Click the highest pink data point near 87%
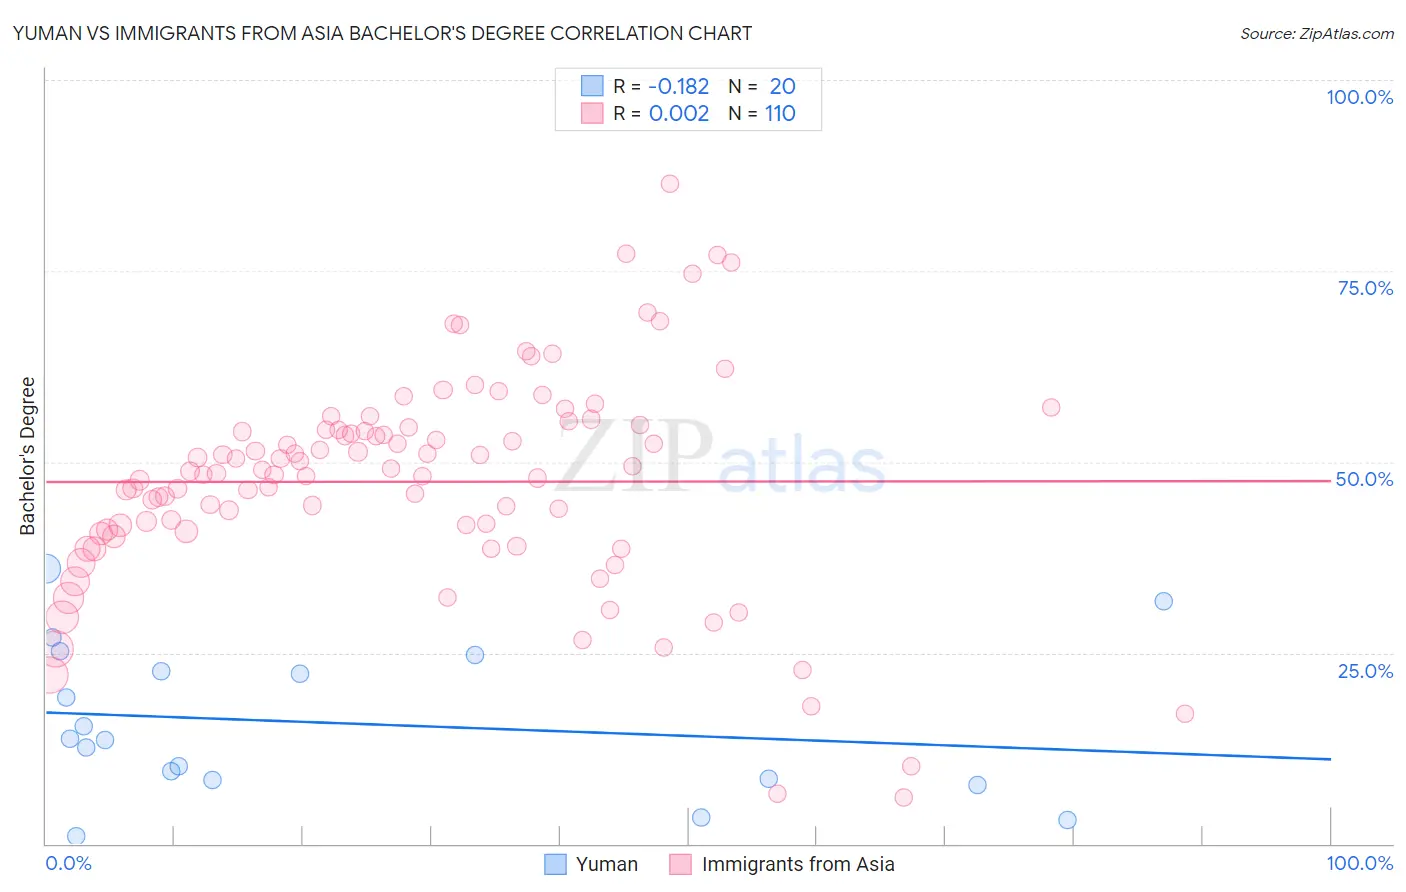 (x=670, y=184)
